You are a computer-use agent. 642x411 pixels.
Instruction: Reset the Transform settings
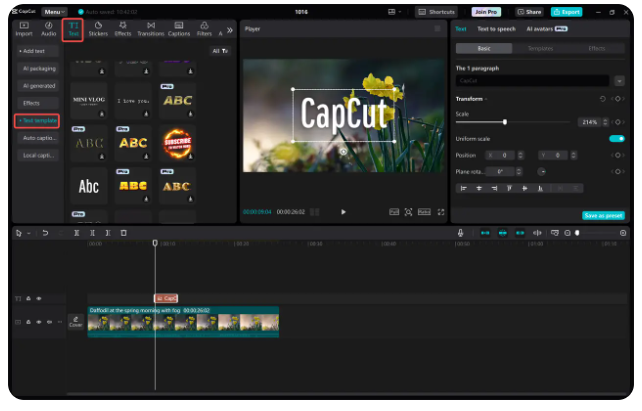[602, 99]
